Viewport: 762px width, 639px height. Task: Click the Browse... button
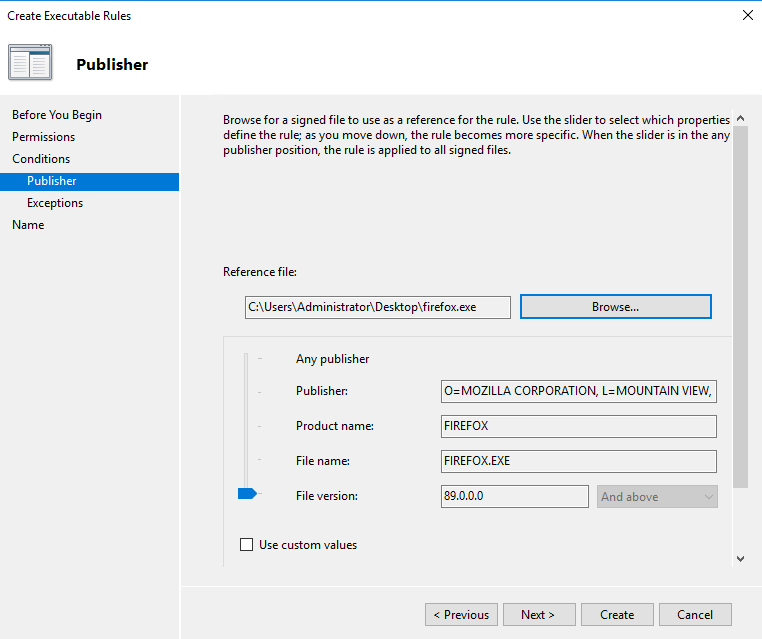[x=616, y=307]
